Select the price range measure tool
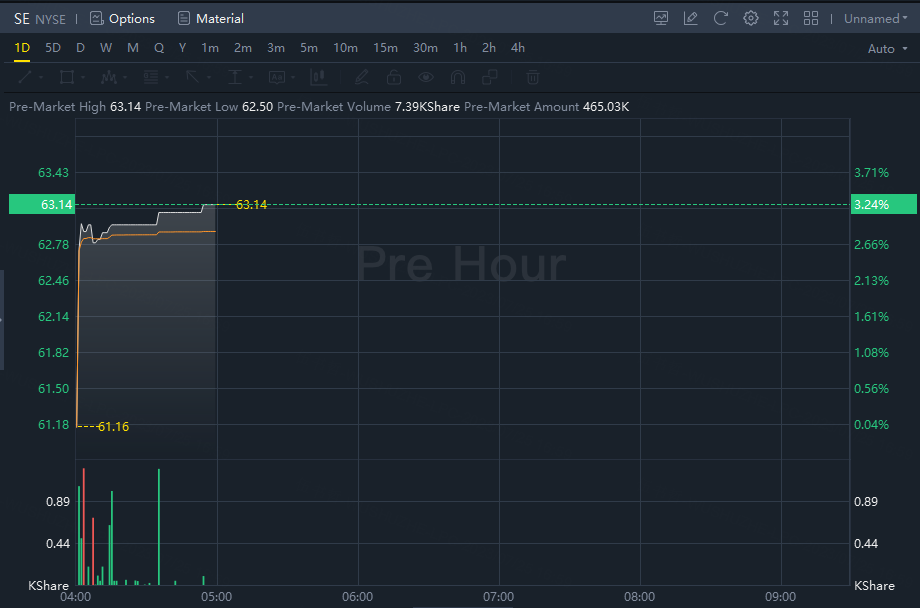 235,77
